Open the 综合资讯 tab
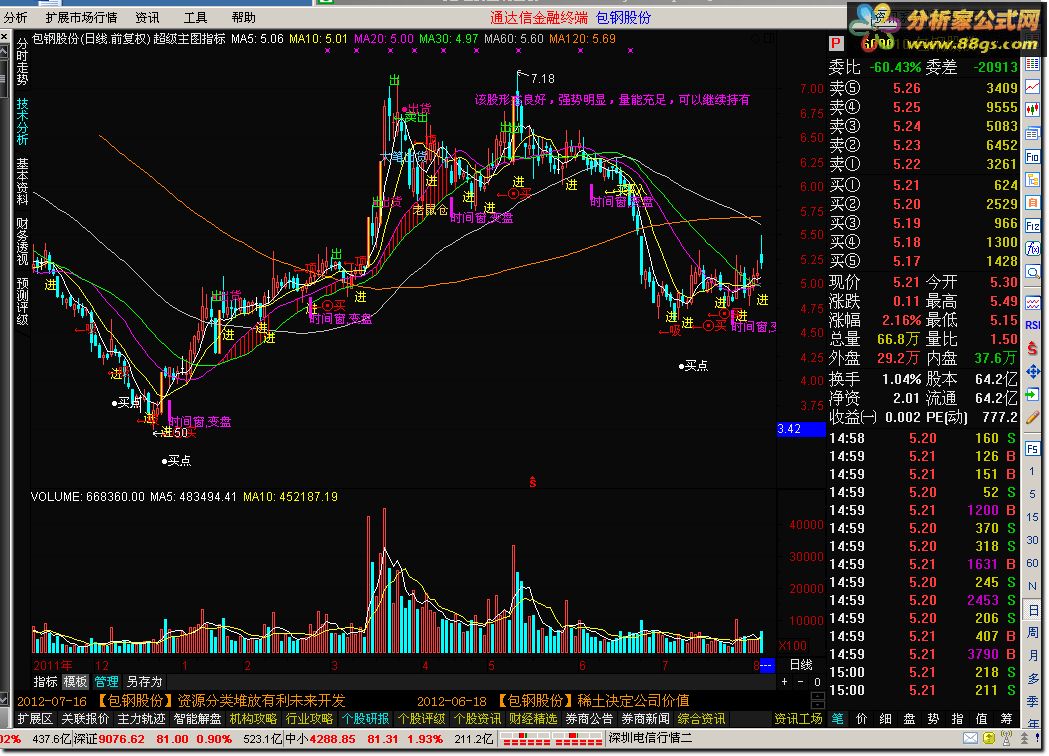The image size is (1049, 756). tap(701, 719)
